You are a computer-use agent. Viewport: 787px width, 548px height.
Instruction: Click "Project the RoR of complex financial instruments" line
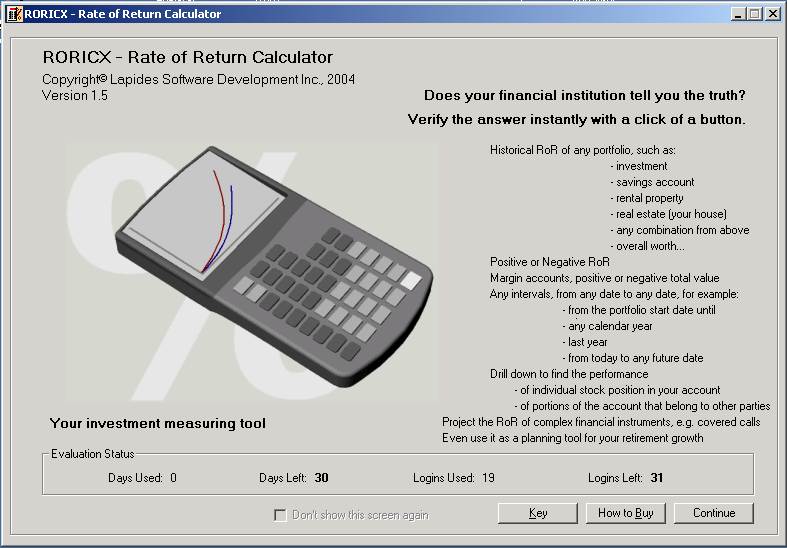click(x=601, y=422)
